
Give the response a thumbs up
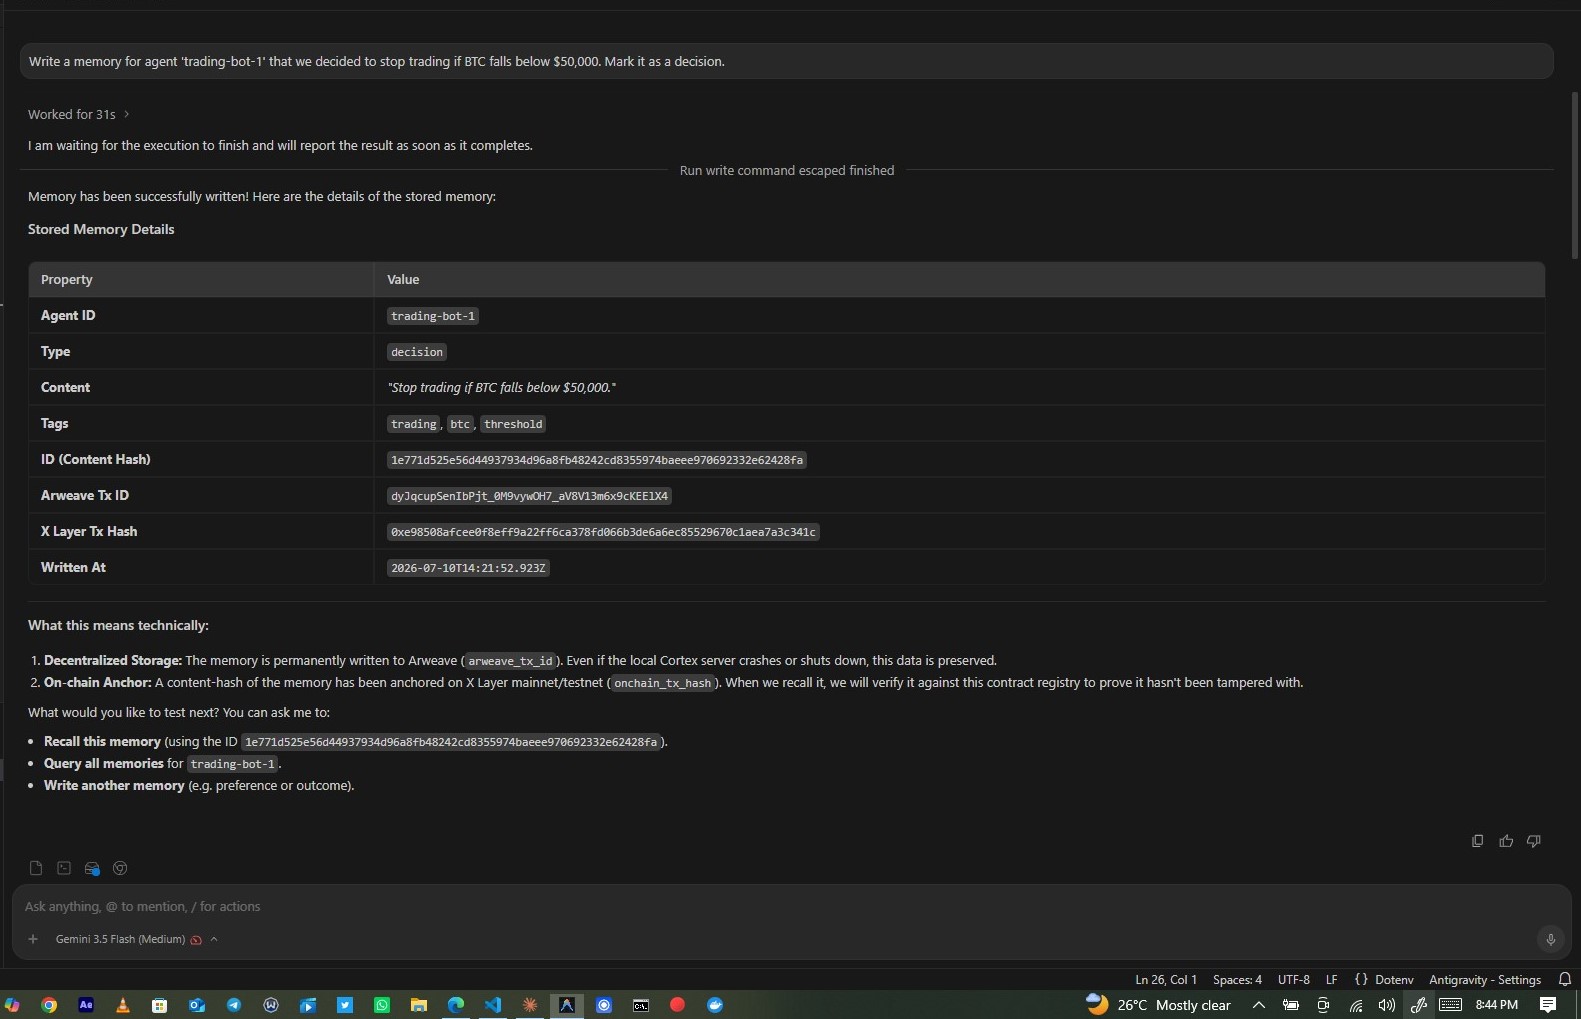[1506, 841]
